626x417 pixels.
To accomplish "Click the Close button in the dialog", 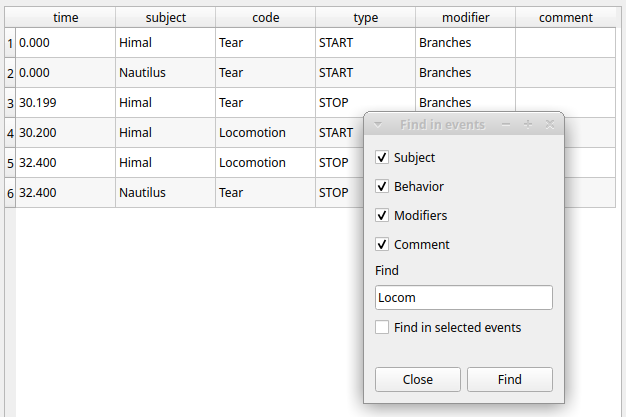I will (x=418, y=379).
